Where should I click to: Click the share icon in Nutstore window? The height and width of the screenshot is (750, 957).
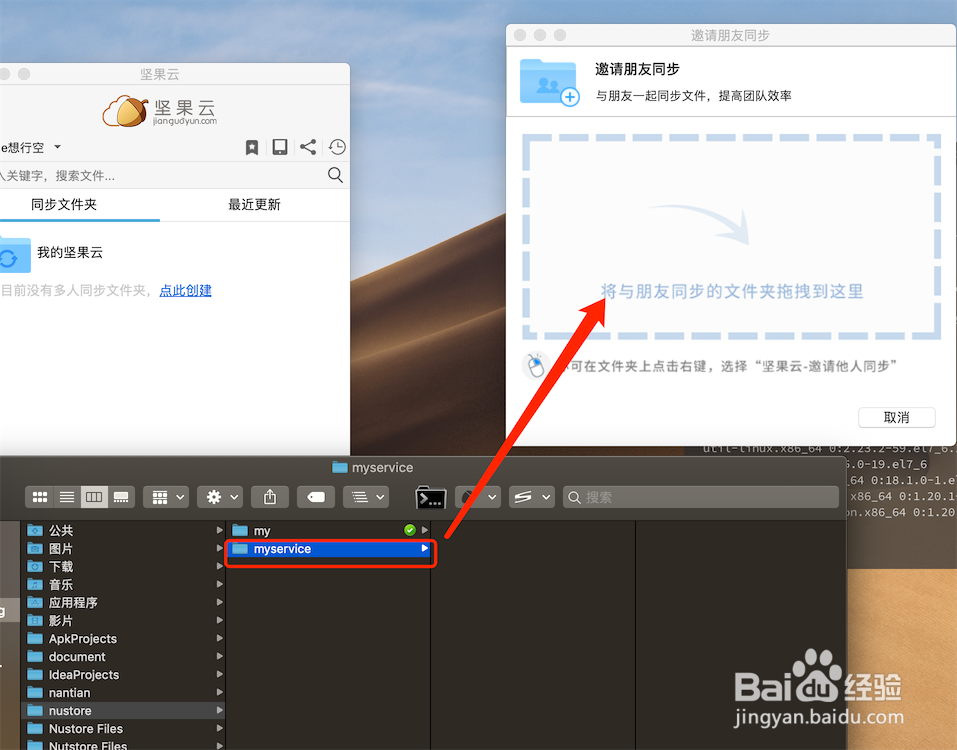(x=308, y=147)
